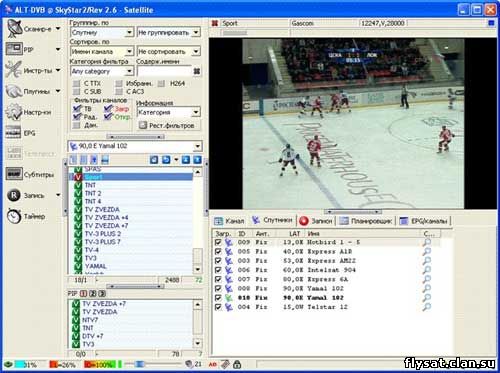
Task: Click the fourth channel toolbar printer-like icon
Action: coord(105,160)
